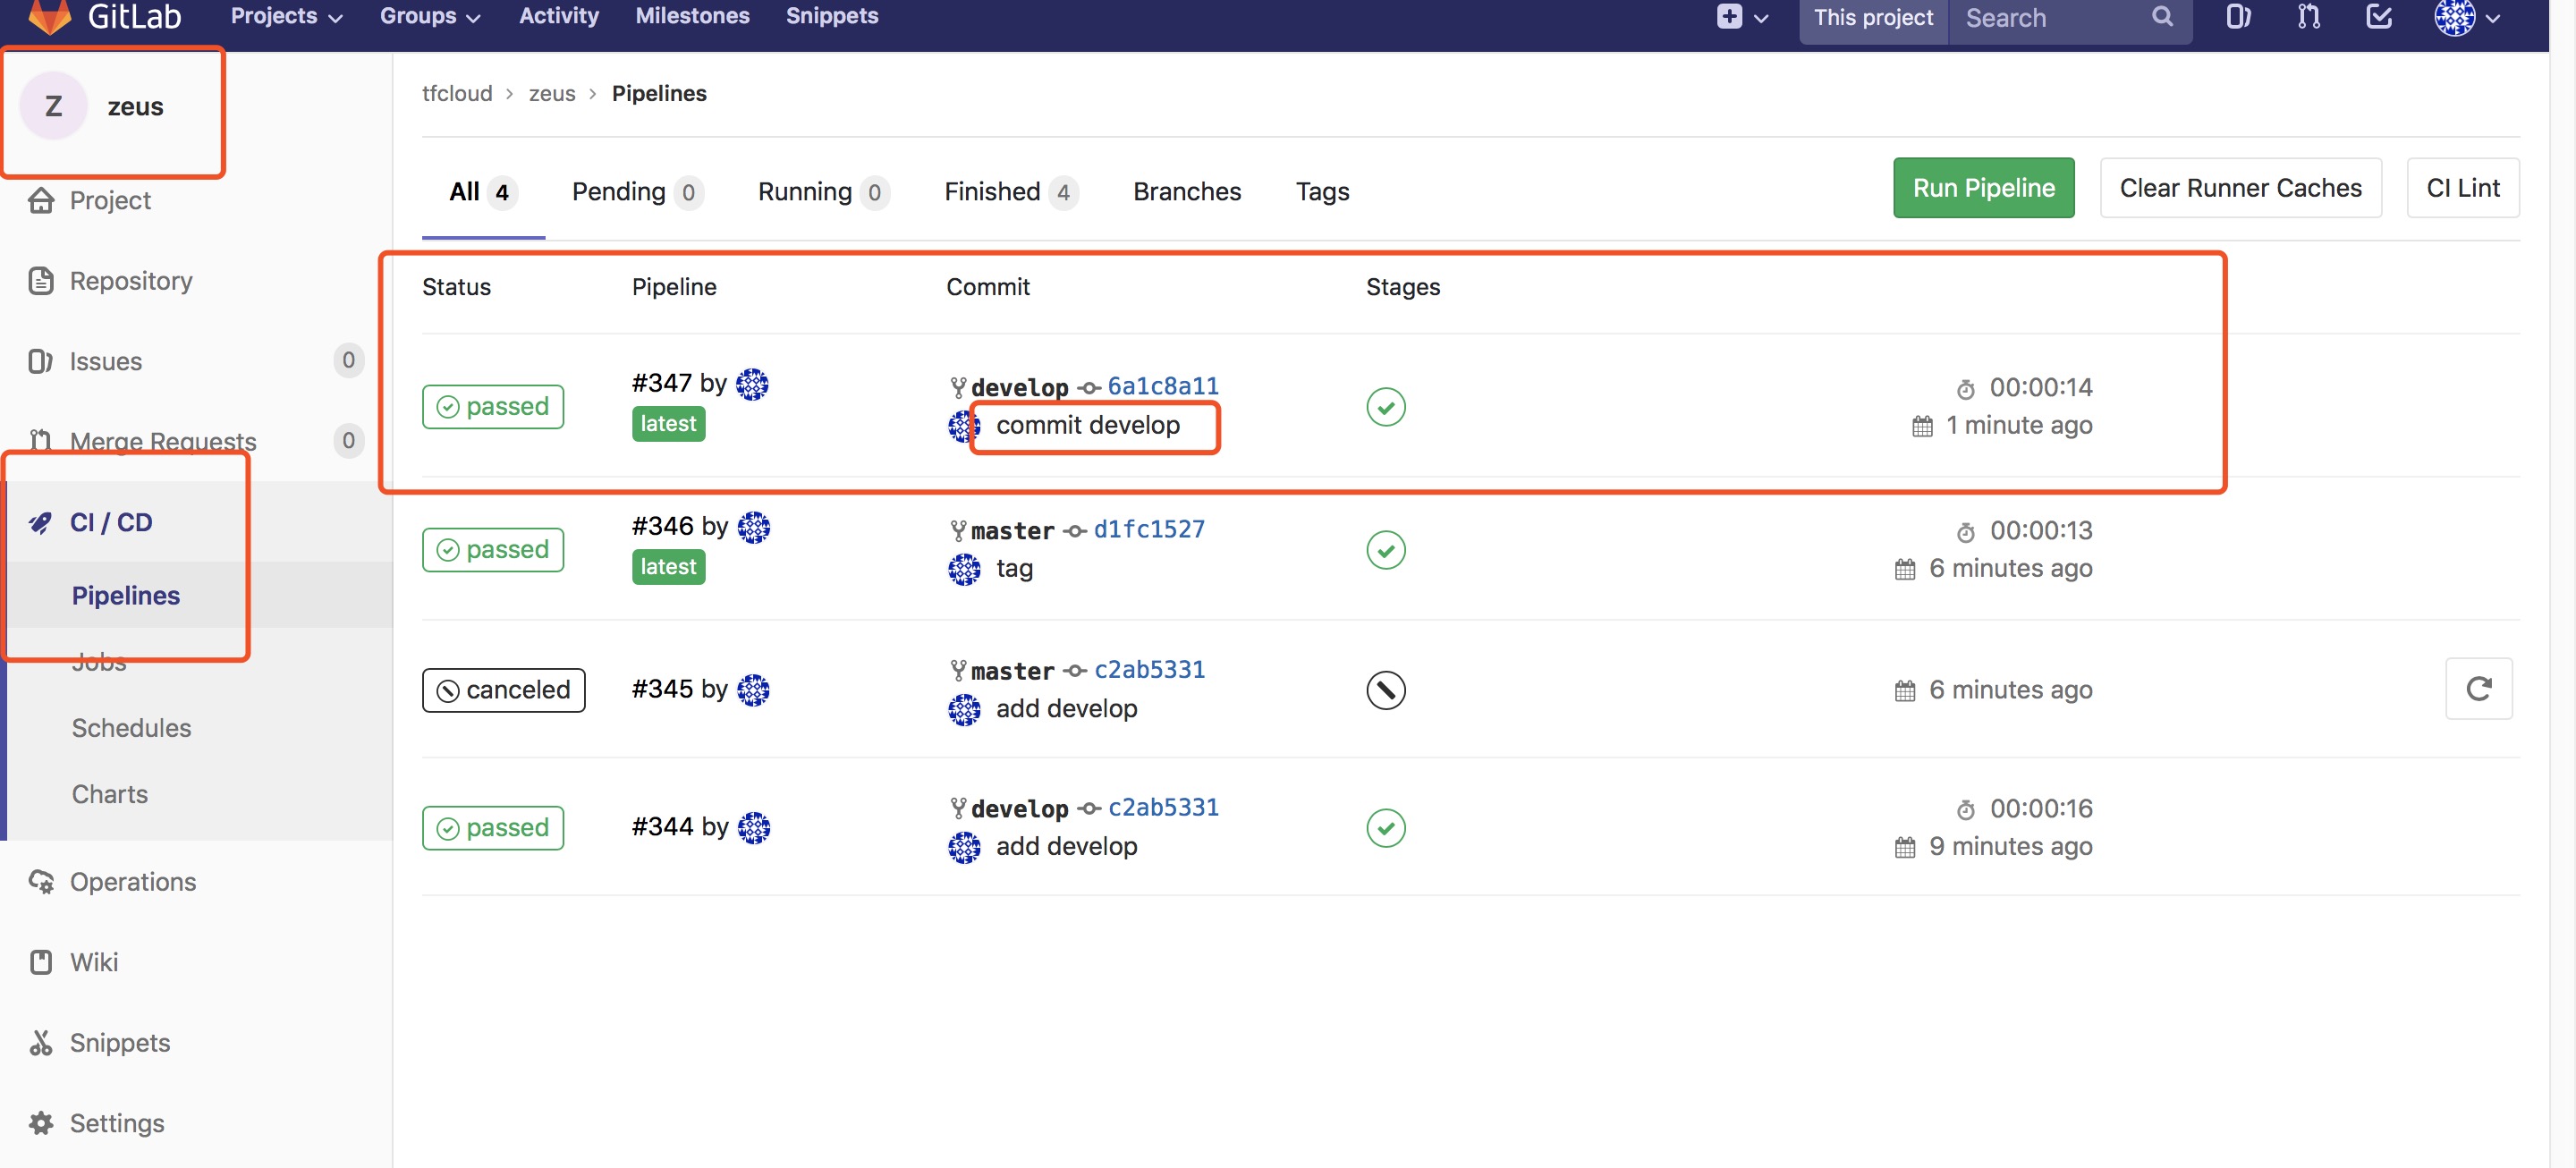Open master branch link for pipeline #346
2576x1168 pixels.
tap(1012, 530)
